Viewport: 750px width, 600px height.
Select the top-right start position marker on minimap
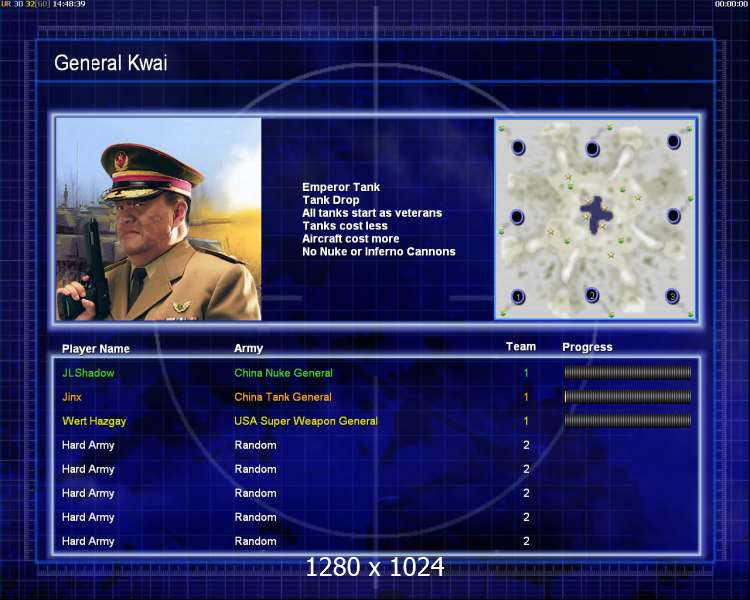point(673,142)
